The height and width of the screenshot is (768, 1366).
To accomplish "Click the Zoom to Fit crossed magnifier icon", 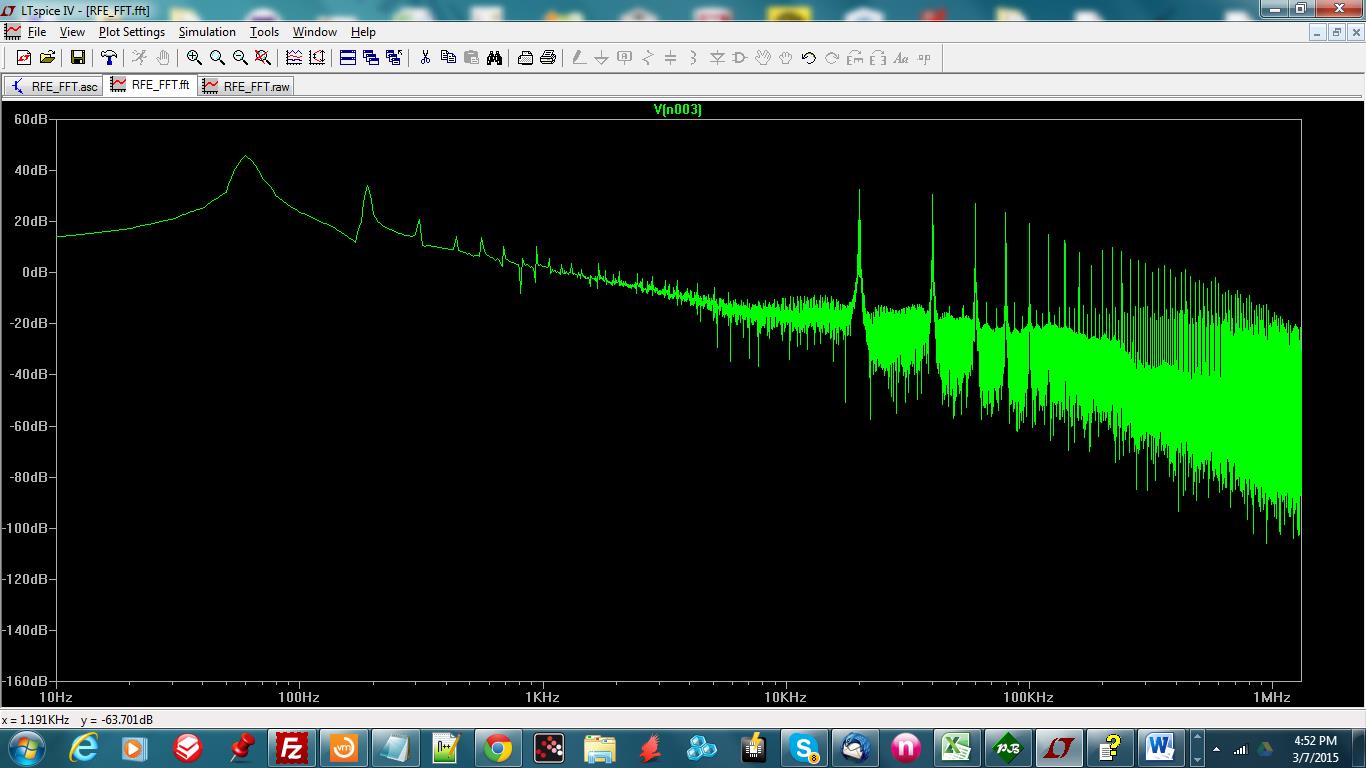I will point(263,58).
